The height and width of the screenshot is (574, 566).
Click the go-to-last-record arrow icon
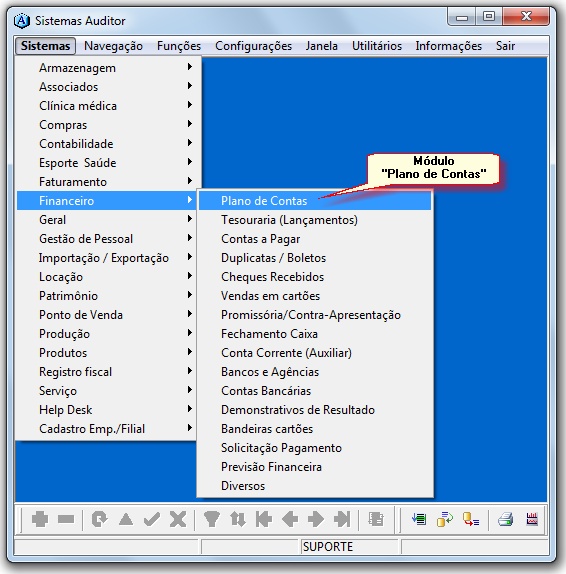coord(342,519)
